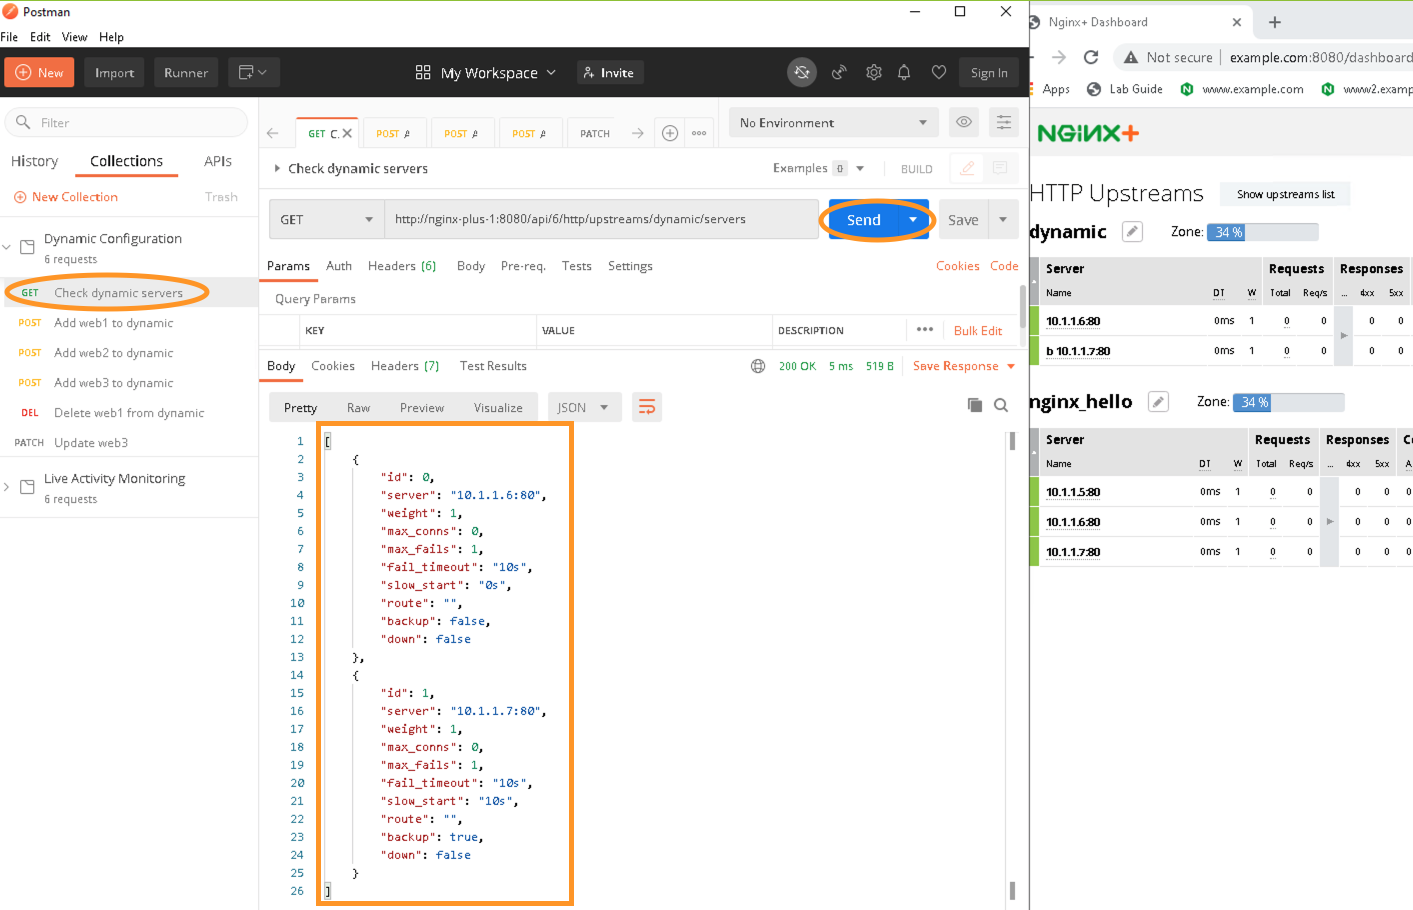Open the Examples dropdown

tap(860, 168)
